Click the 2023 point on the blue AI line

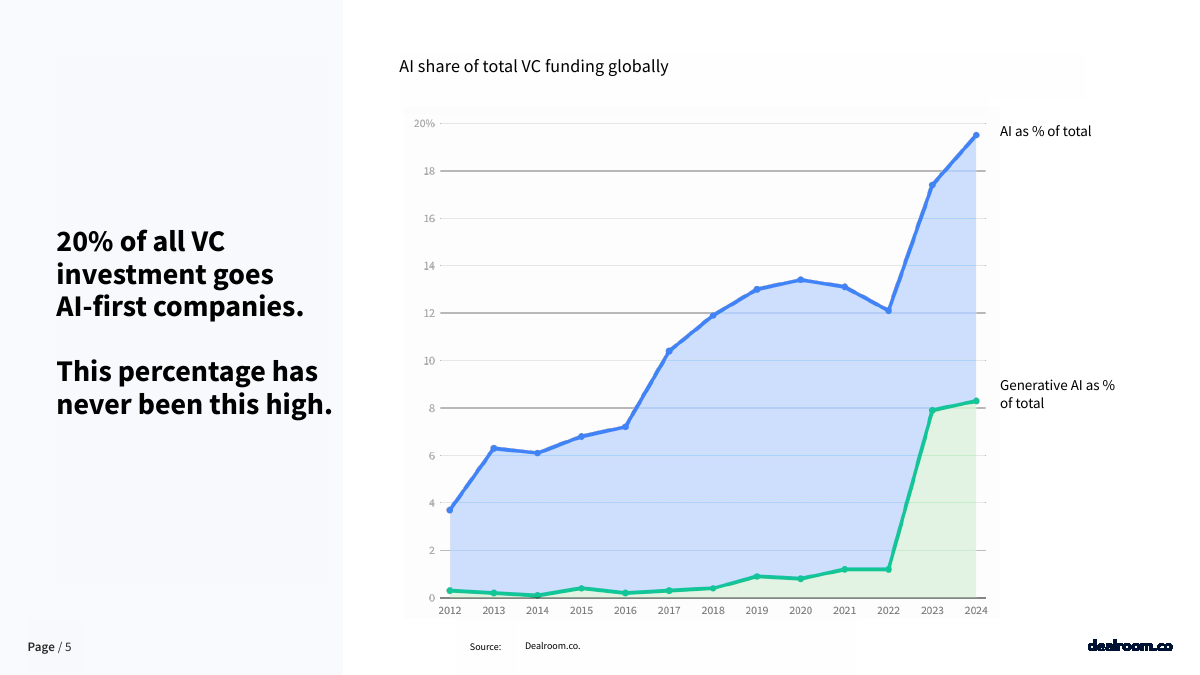point(932,185)
